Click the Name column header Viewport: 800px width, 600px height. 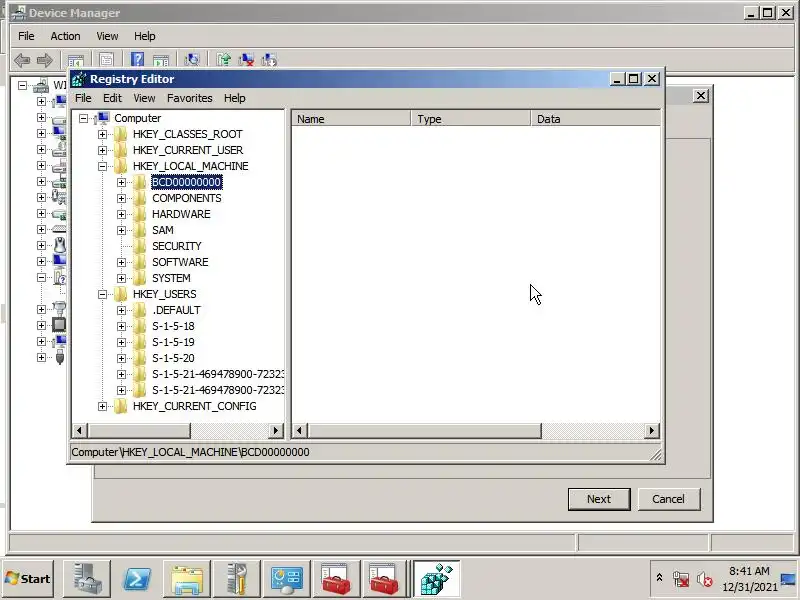(x=351, y=119)
